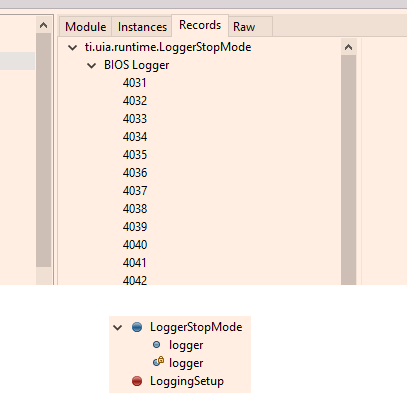Click the Records pane scroll-up arrow

tap(348, 47)
